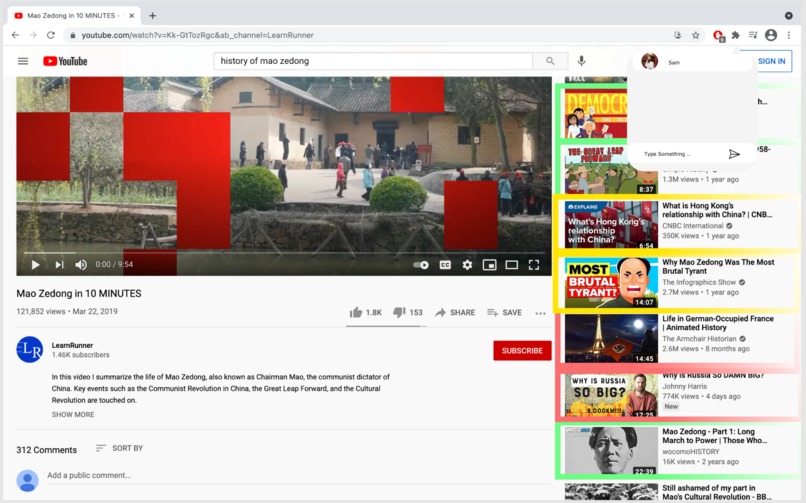Open LearnRunner channel name link

(x=72, y=345)
